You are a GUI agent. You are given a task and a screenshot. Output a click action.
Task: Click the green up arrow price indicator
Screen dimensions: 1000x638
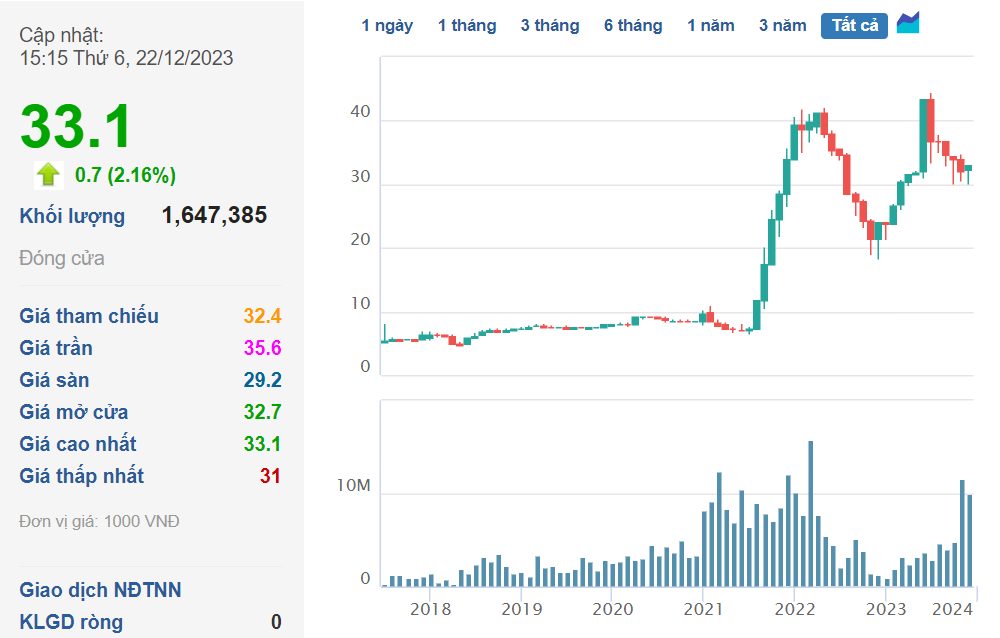point(48,175)
